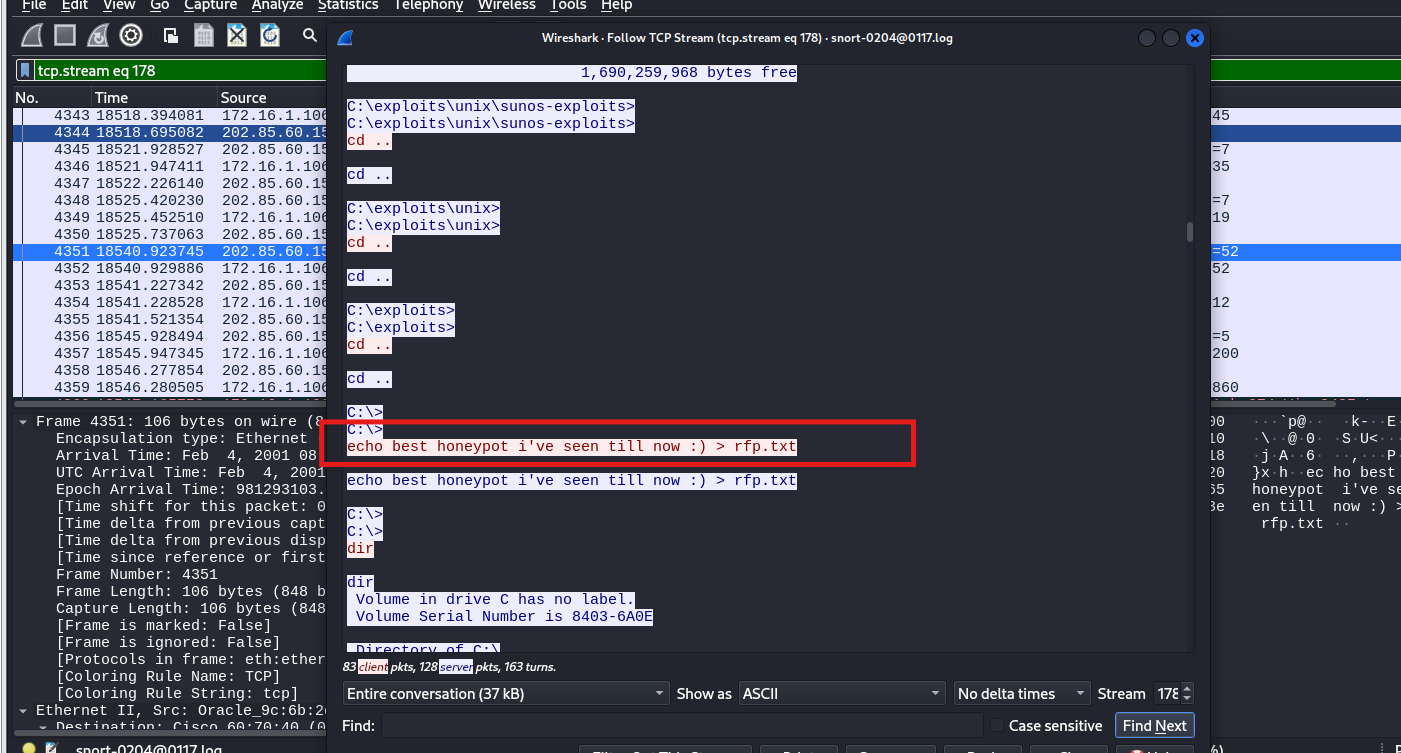The height and width of the screenshot is (753, 1401).
Task: Click 'Encapsulation type: Ethernet' detail row
Action: click(x=182, y=438)
